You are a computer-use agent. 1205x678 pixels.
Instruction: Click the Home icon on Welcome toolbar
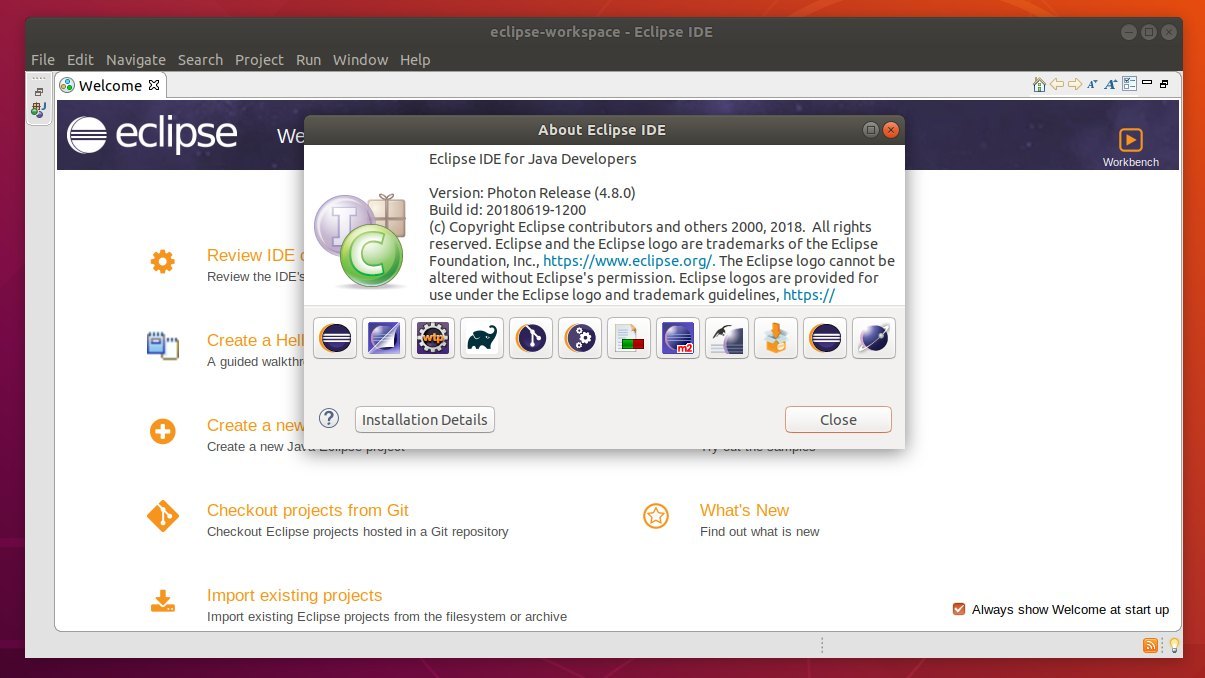pos(1039,84)
